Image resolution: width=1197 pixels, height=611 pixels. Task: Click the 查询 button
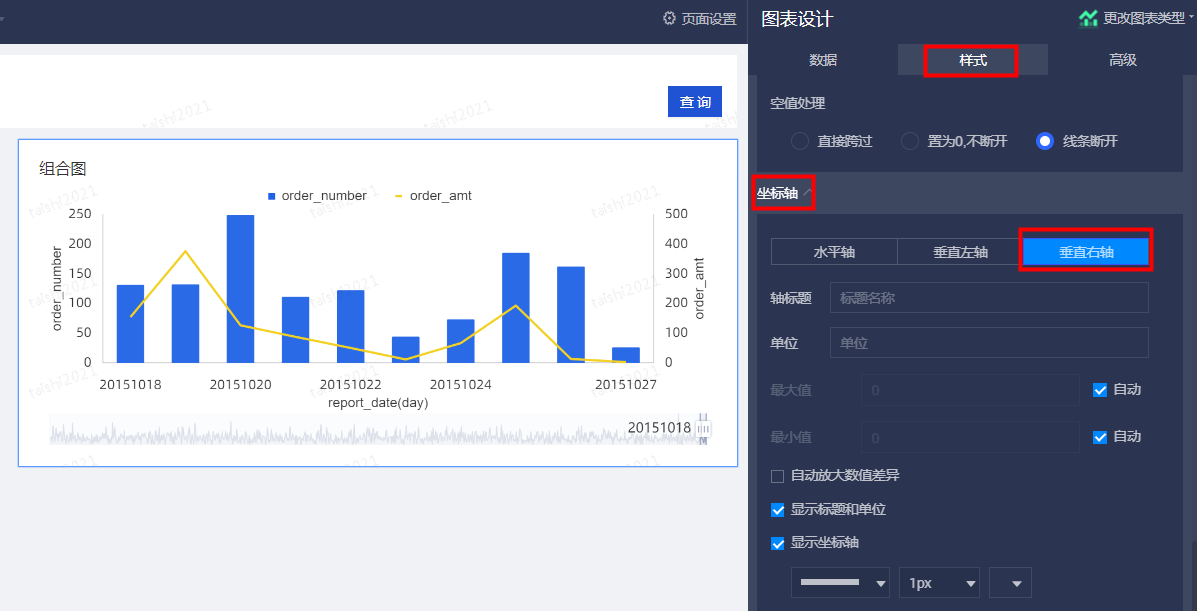[x=695, y=102]
